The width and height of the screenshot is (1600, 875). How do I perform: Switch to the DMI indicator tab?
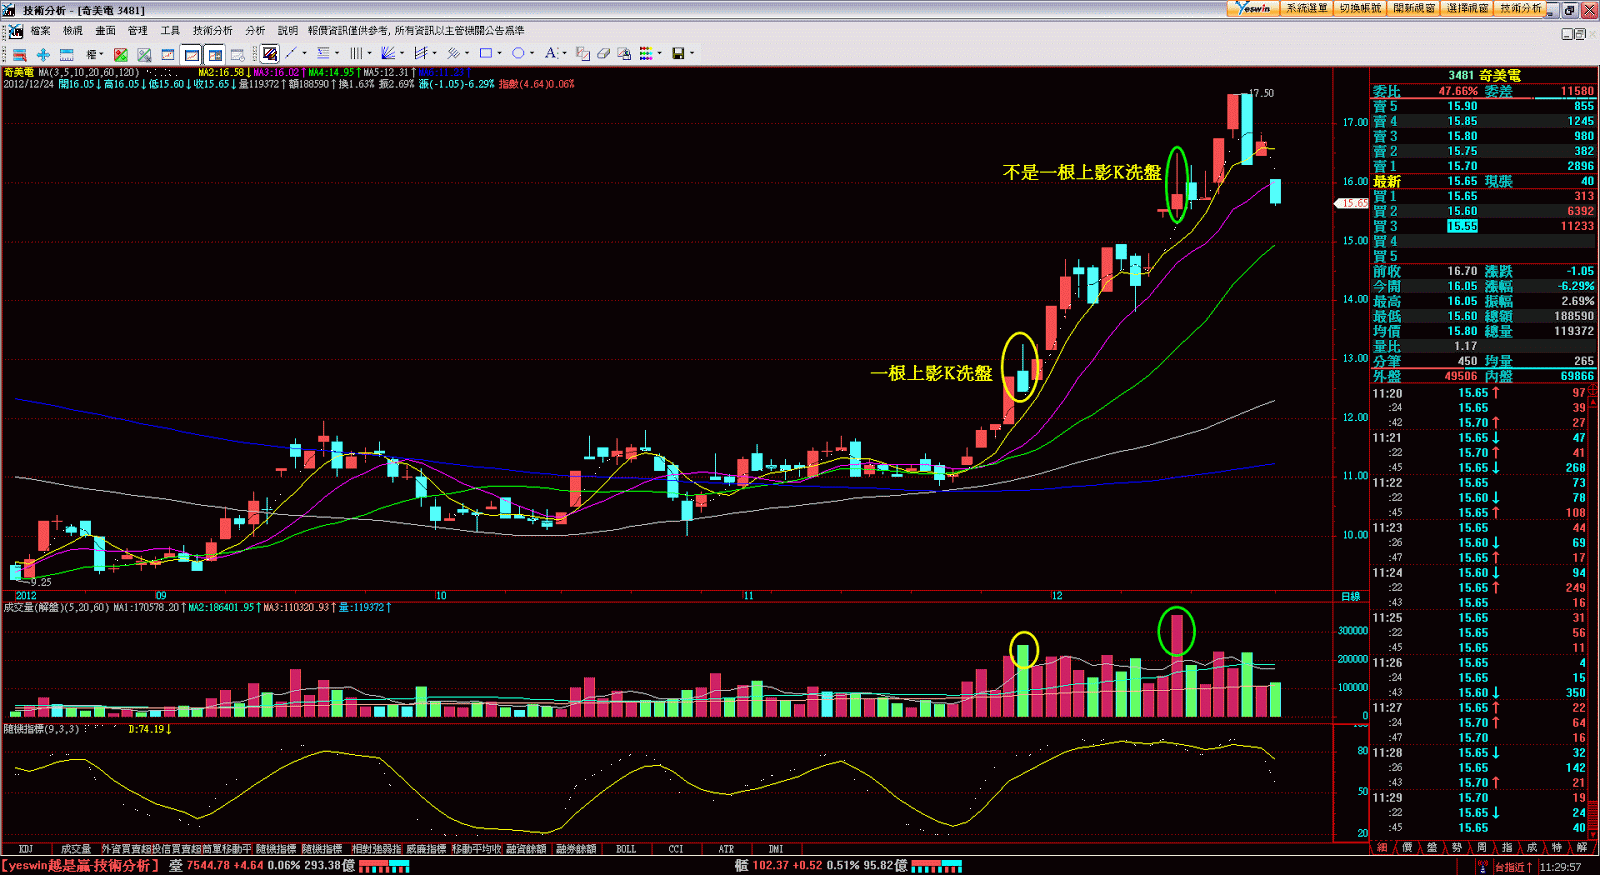(x=776, y=849)
